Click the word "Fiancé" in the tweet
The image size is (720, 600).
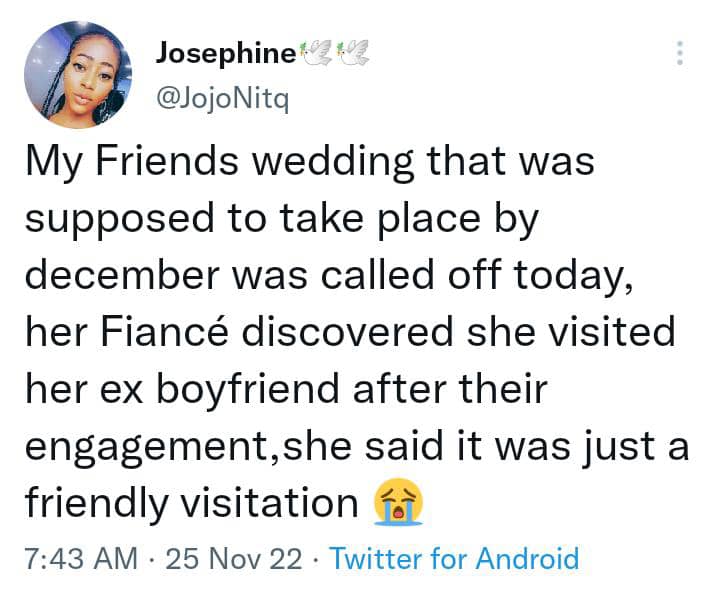164,331
